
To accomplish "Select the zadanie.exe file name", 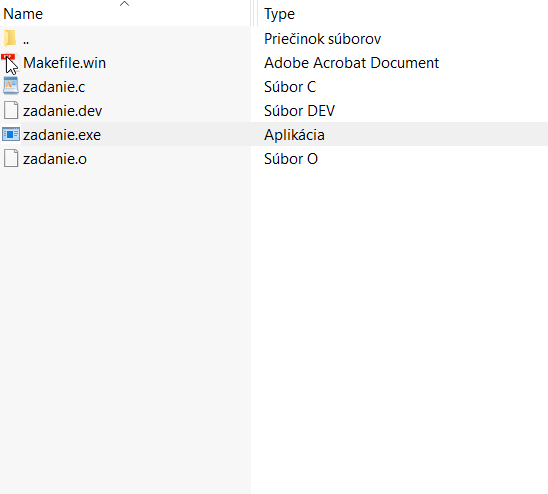I will click(62, 135).
